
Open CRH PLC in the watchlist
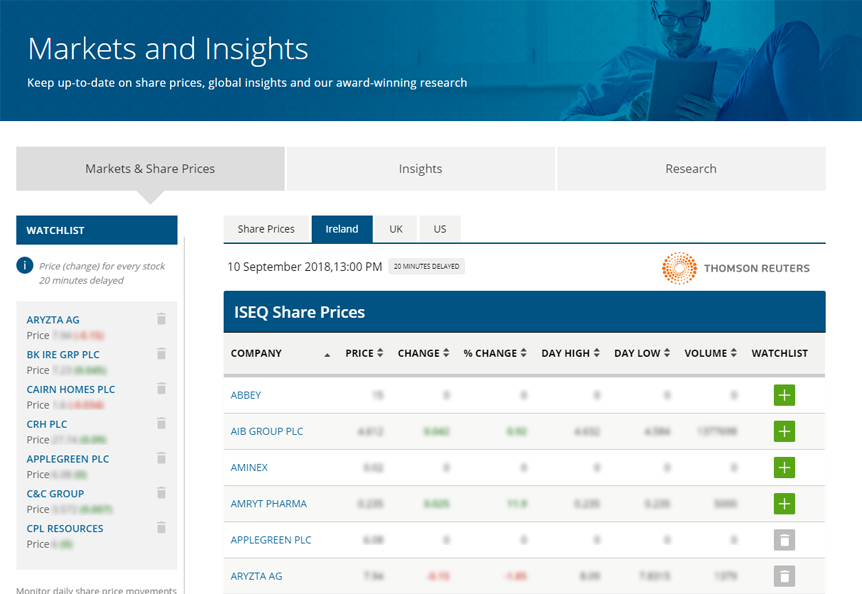(x=47, y=424)
